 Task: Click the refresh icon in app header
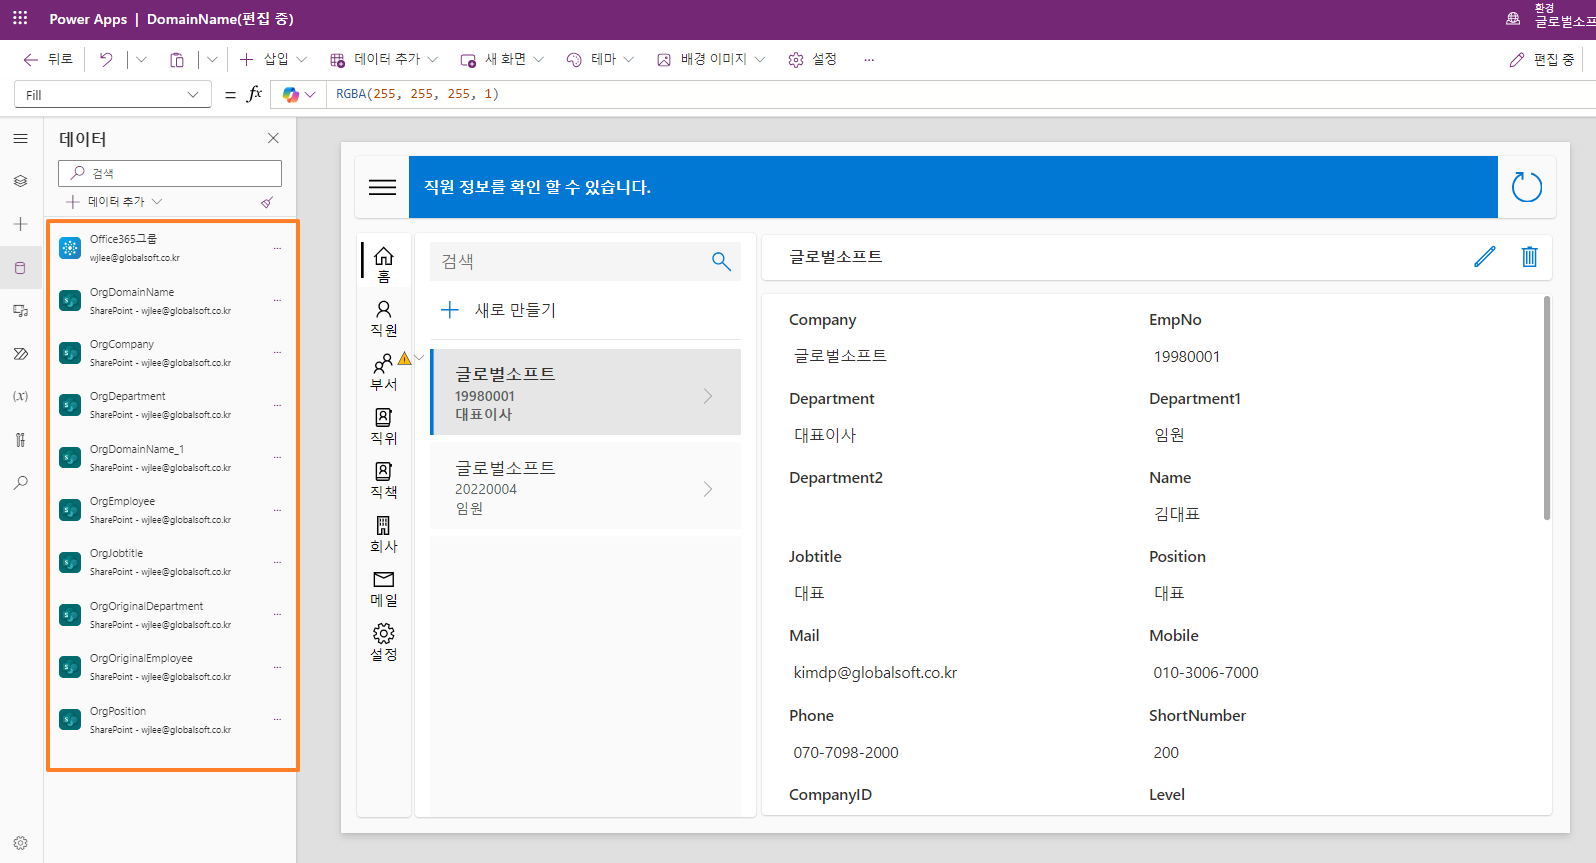click(x=1527, y=187)
